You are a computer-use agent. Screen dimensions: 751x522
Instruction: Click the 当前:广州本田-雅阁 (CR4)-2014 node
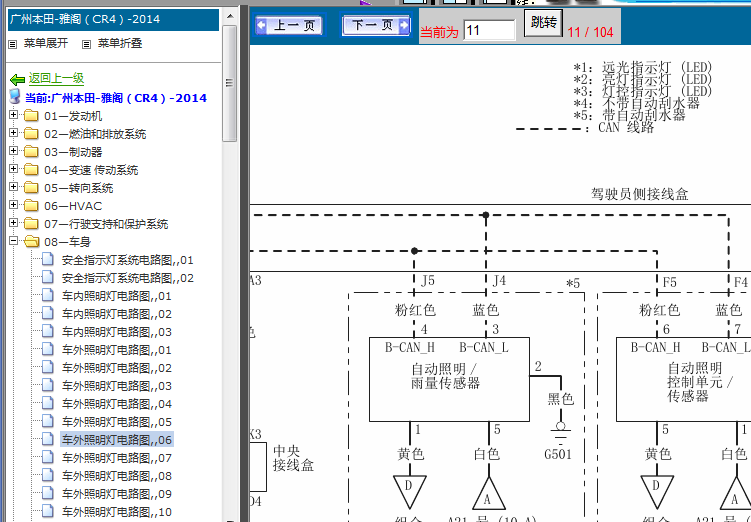(x=116, y=98)
